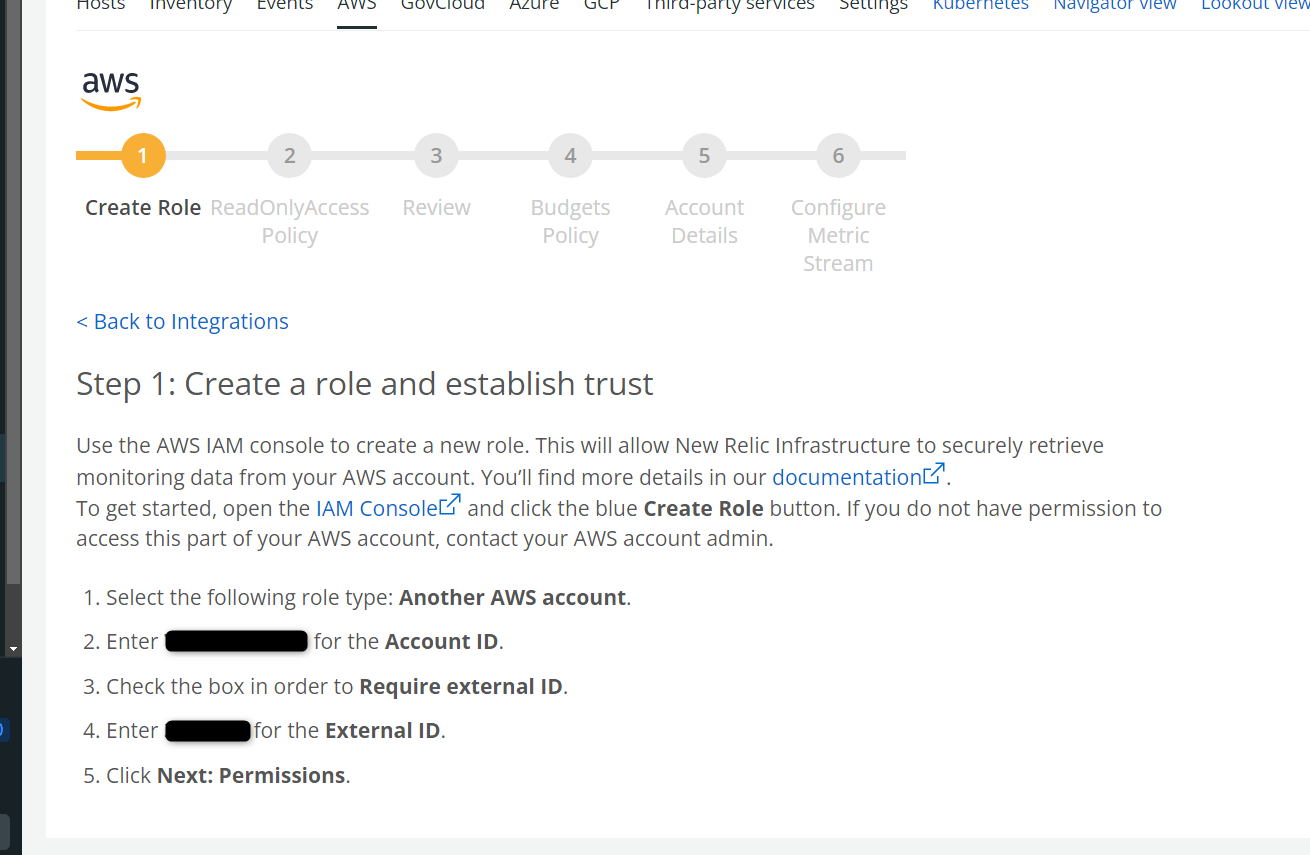This screenshot has width=1310, height=855.
Task: Open the GovCloud tab
Action: click(443, 6)
